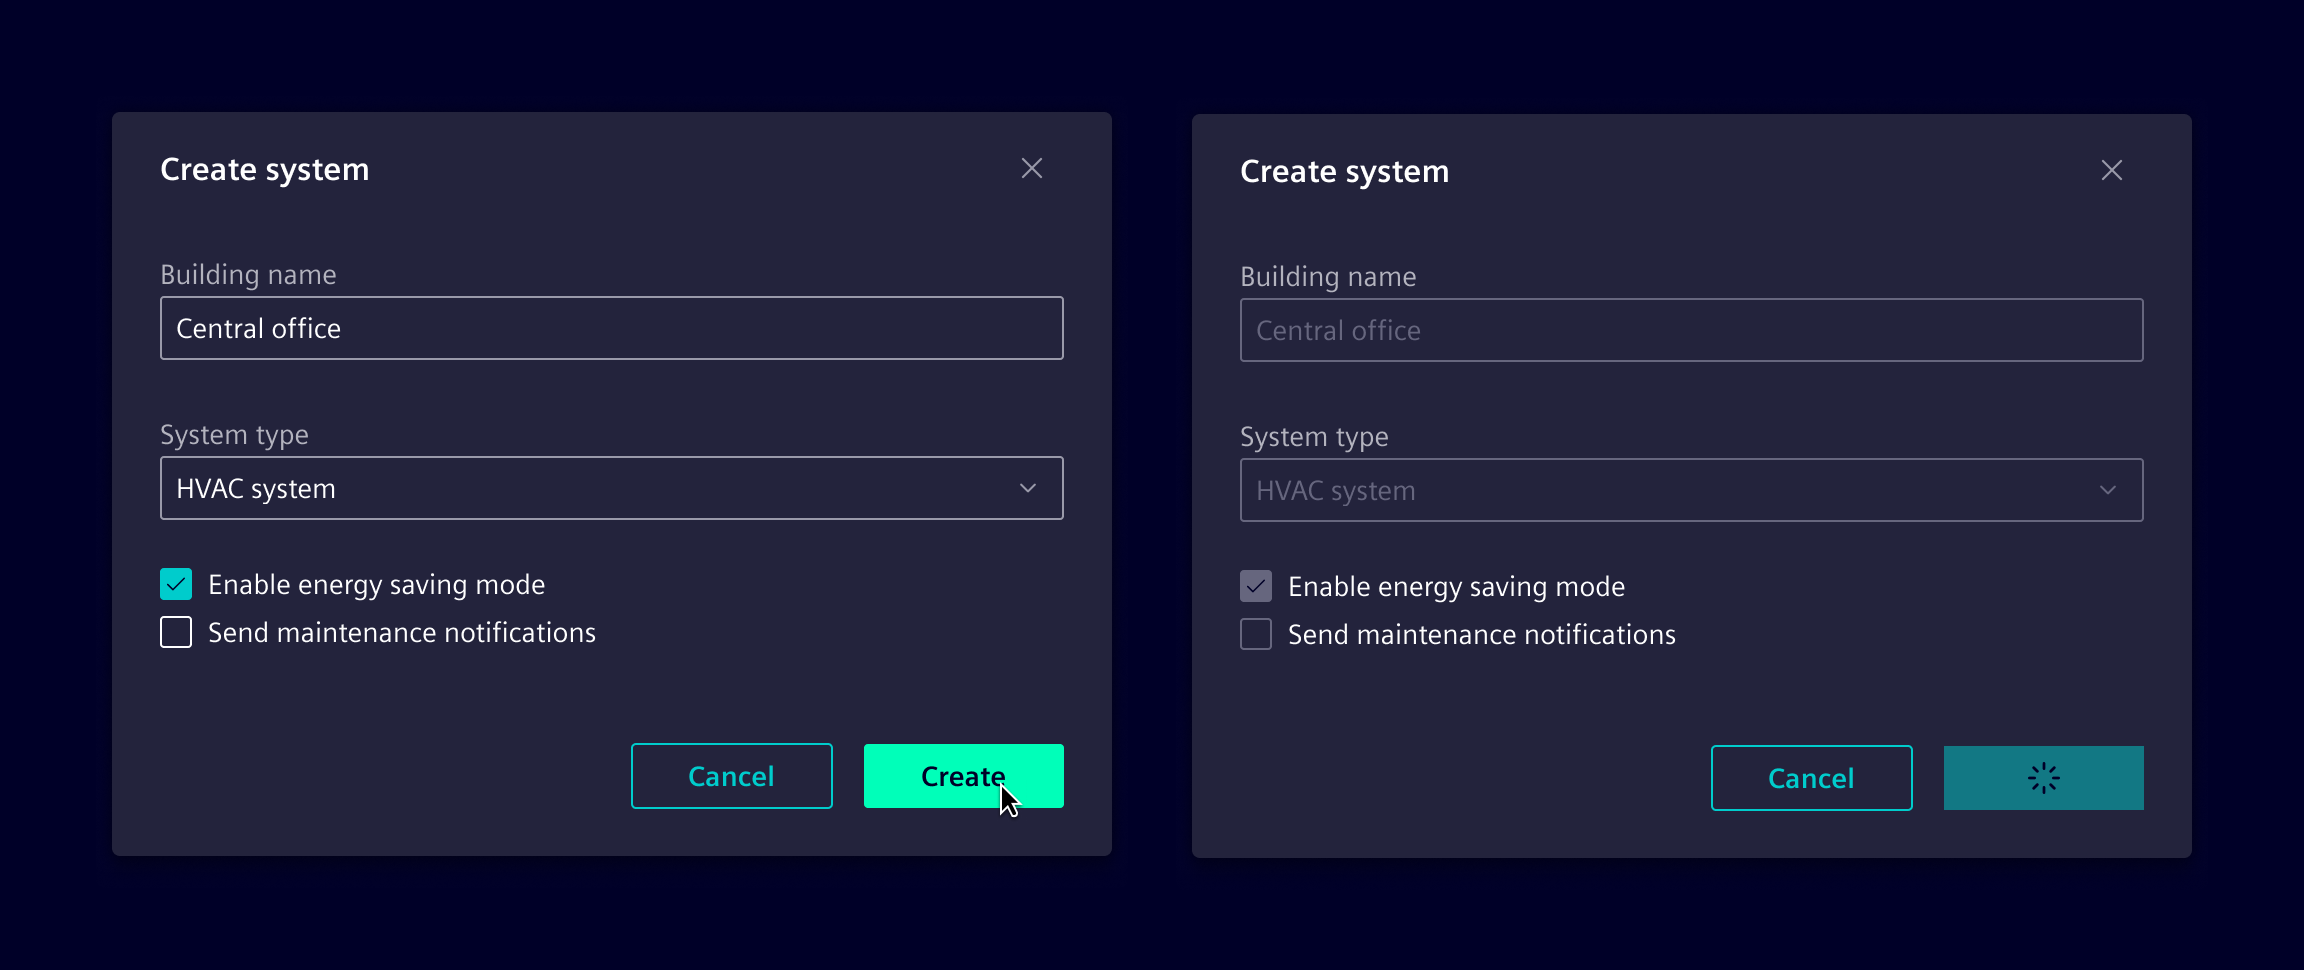Click the mouse cursor over the Create button
The height and width of the screenshot is (970, 2304).
(1010, 800)
